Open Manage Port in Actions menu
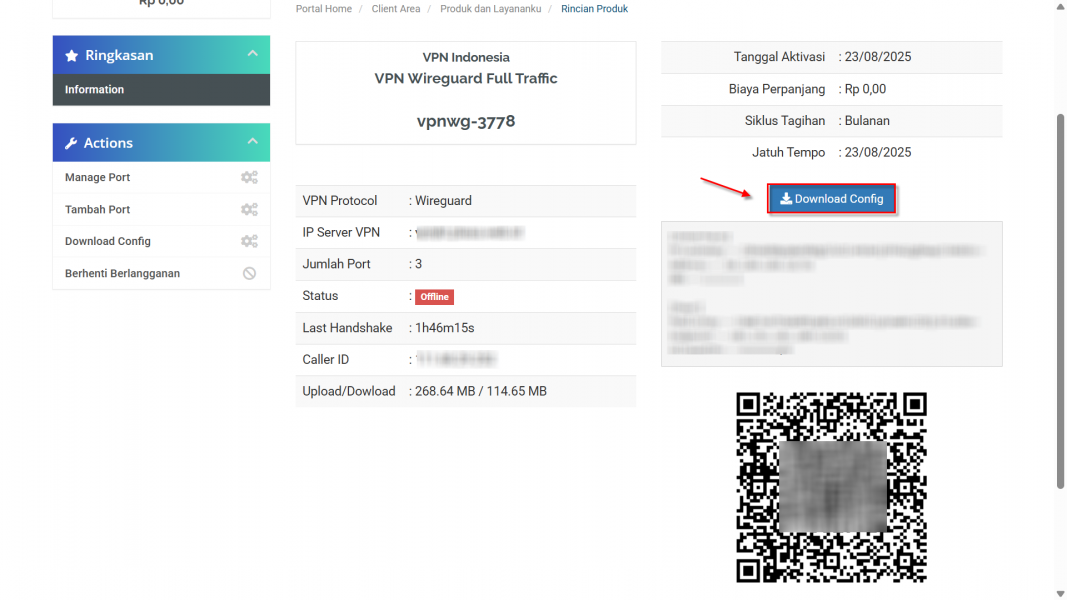The image size is (1067, 600). pos(161,178)
